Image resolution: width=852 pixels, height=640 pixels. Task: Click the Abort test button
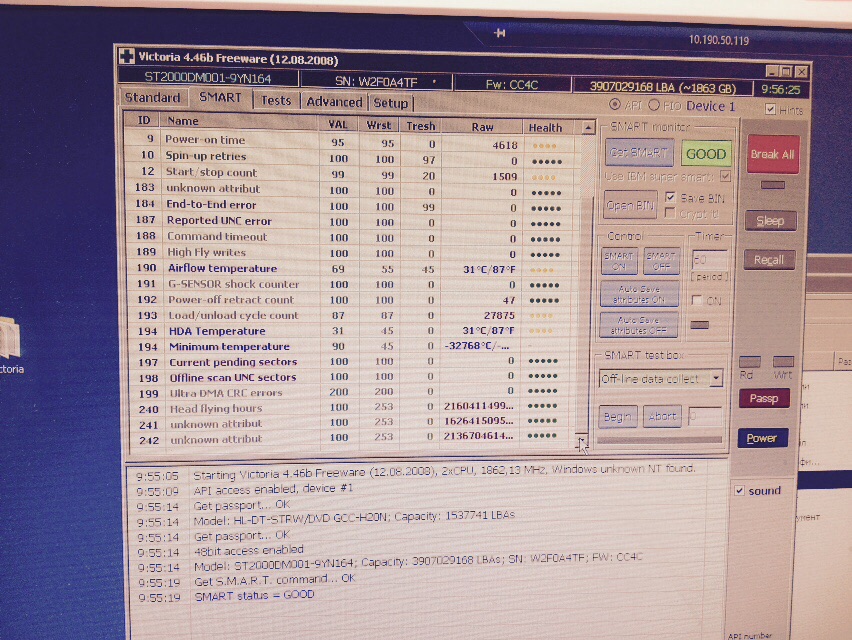pyautogui.click(x=662, y=417)
